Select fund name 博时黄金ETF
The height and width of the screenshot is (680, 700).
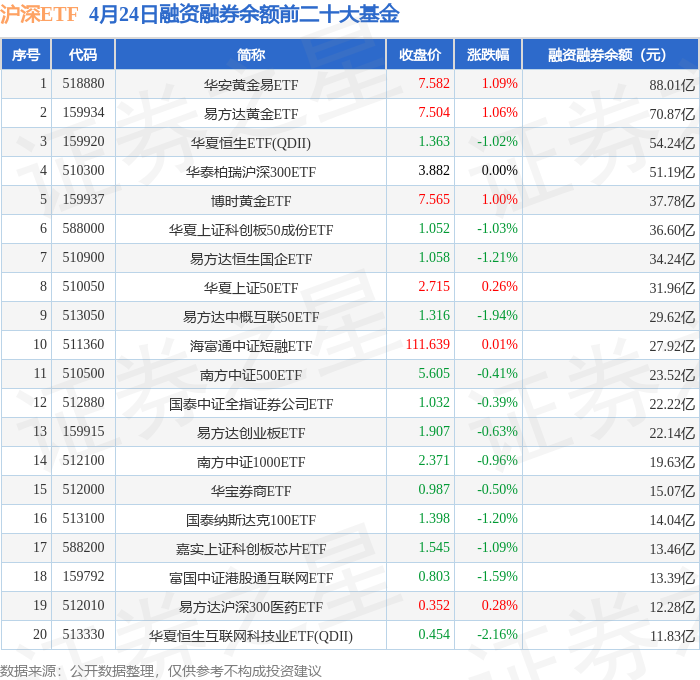pyautogui.click(x=251, y=201)
